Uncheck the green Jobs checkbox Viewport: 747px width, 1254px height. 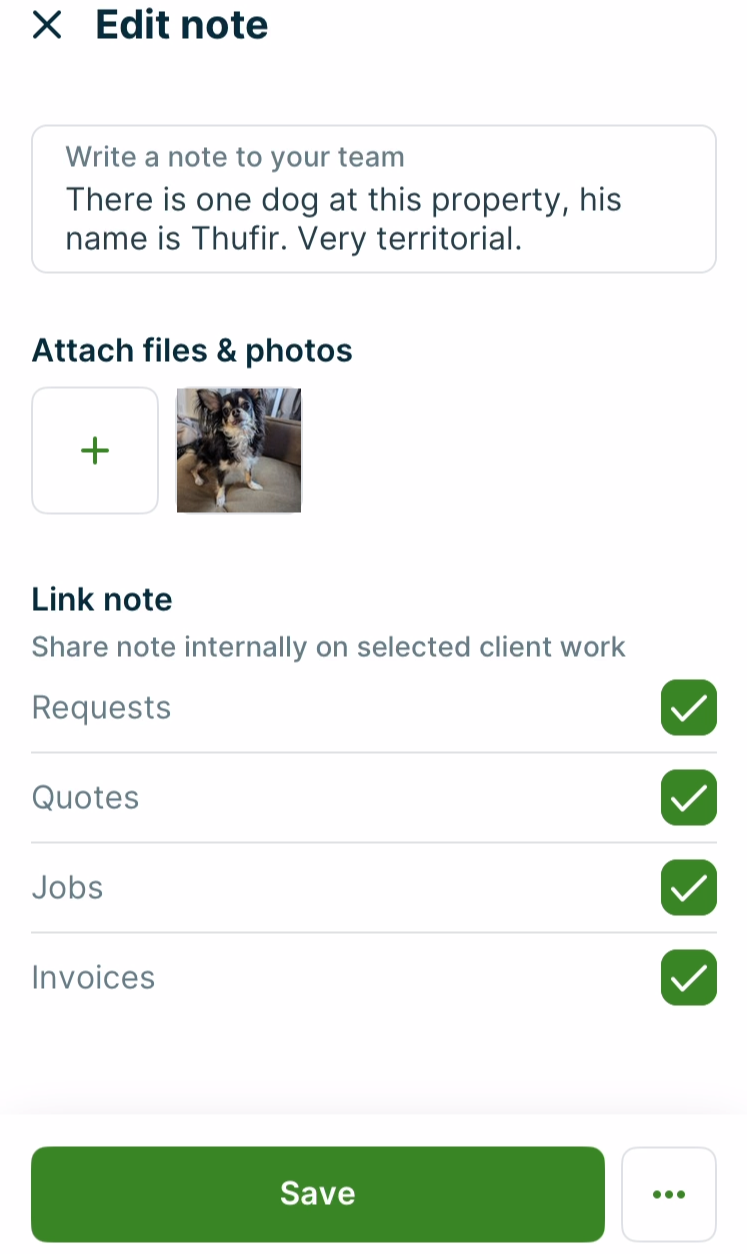click(x=688, y=888)
